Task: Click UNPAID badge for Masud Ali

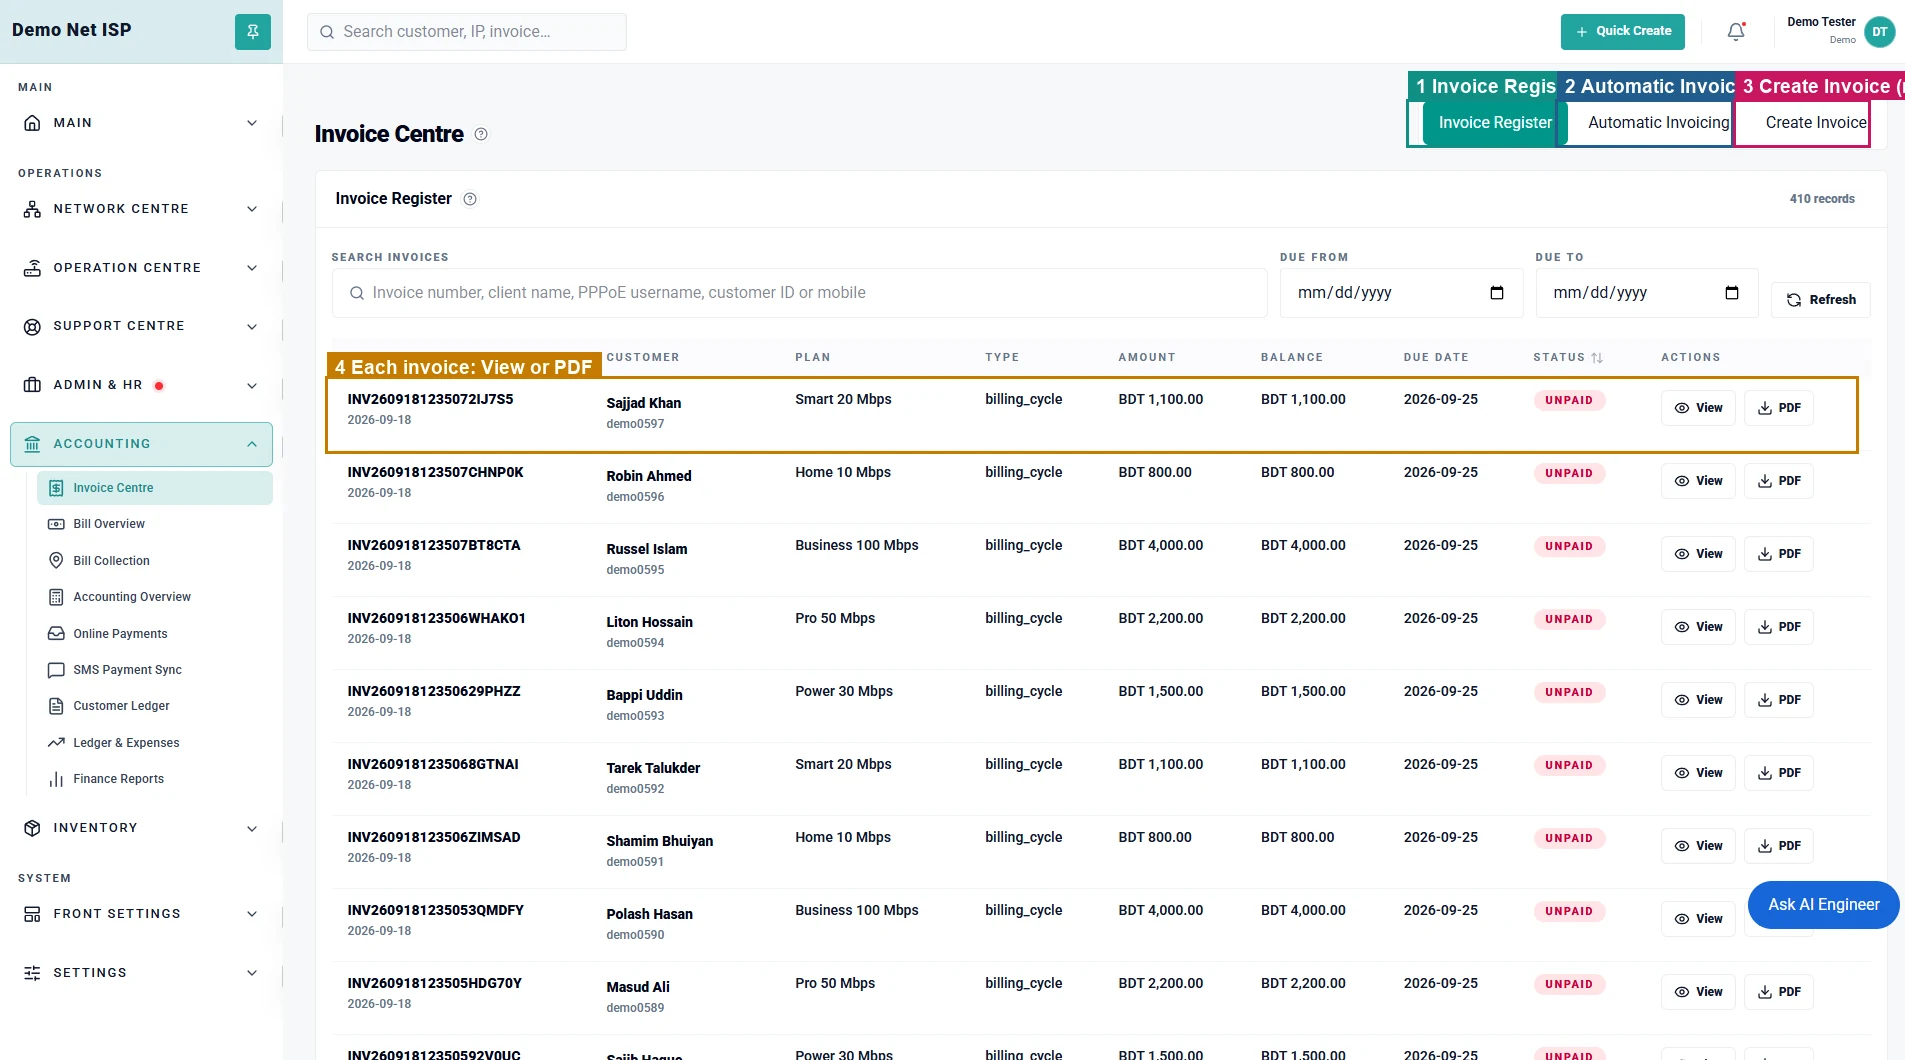Action: 1568,984
